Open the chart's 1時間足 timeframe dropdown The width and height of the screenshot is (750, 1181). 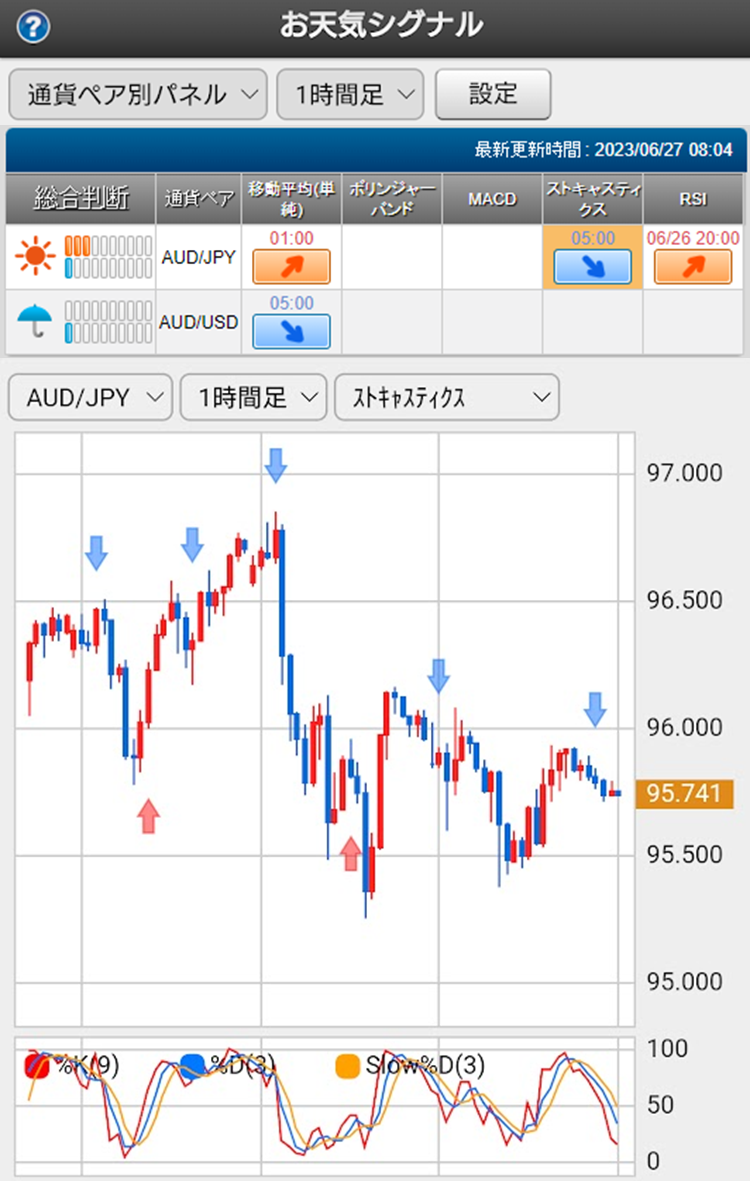click(x=253, y=397)
